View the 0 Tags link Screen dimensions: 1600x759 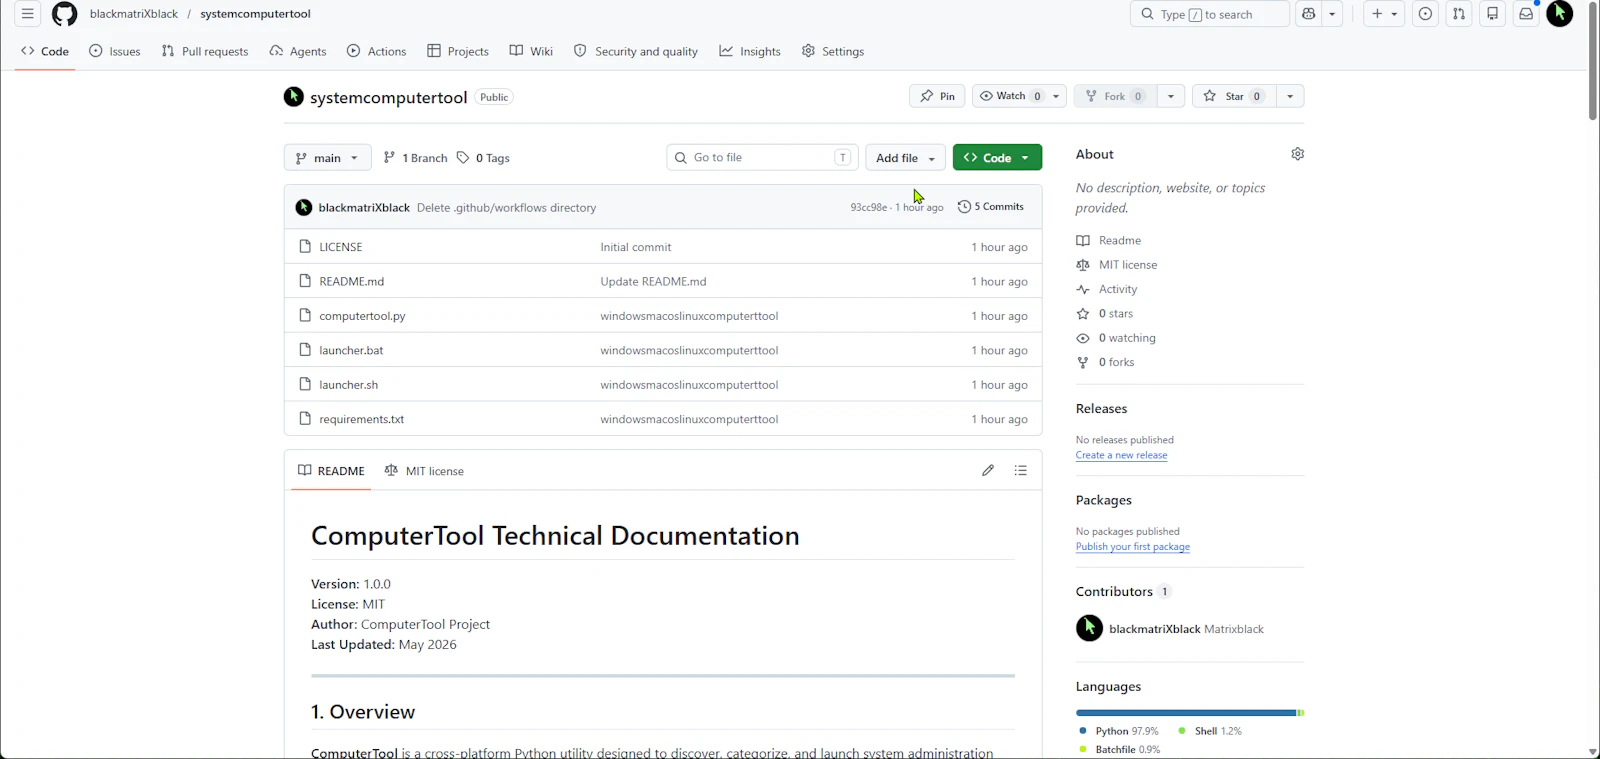(x=484, y=158)
